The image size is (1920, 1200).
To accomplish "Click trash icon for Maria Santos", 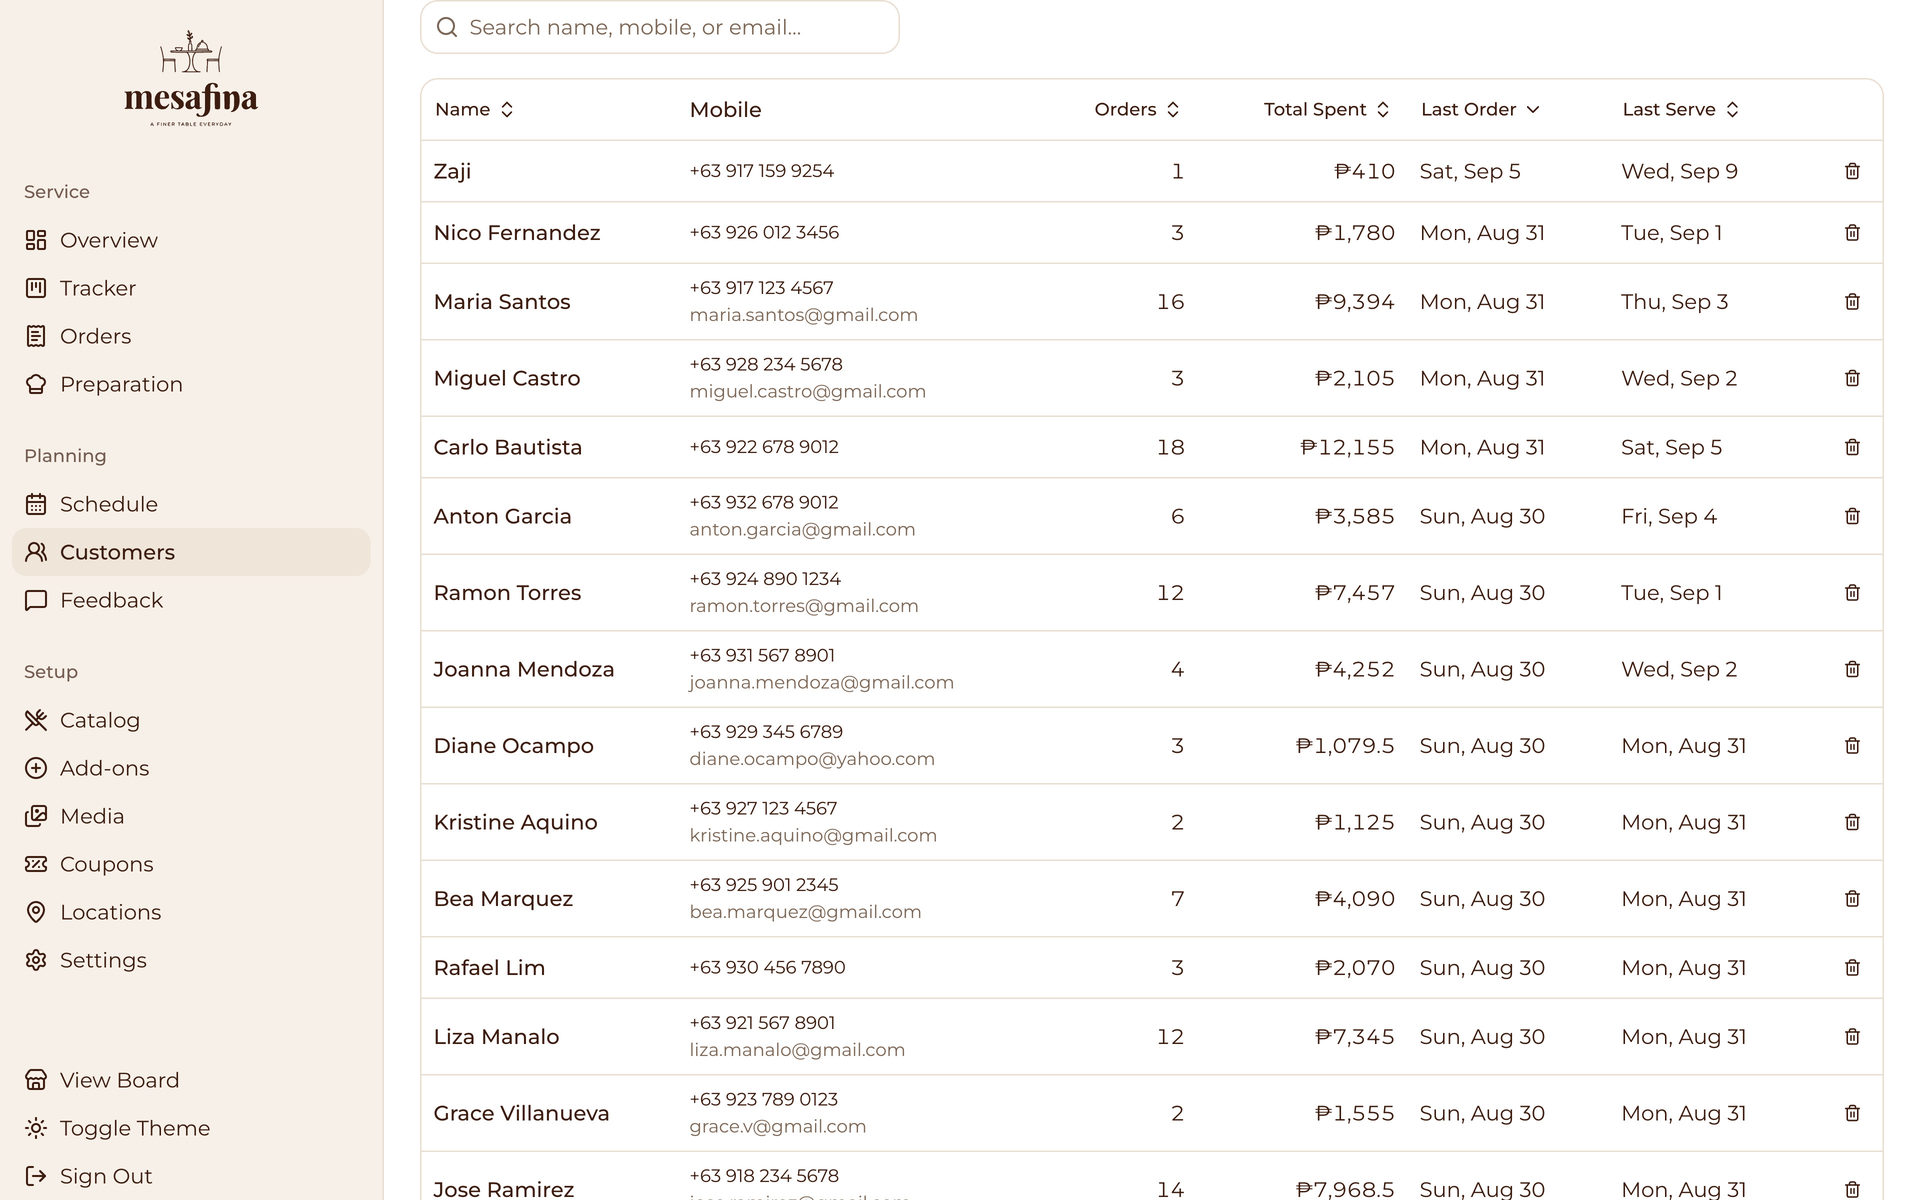I will click(x=1852, y=301).
